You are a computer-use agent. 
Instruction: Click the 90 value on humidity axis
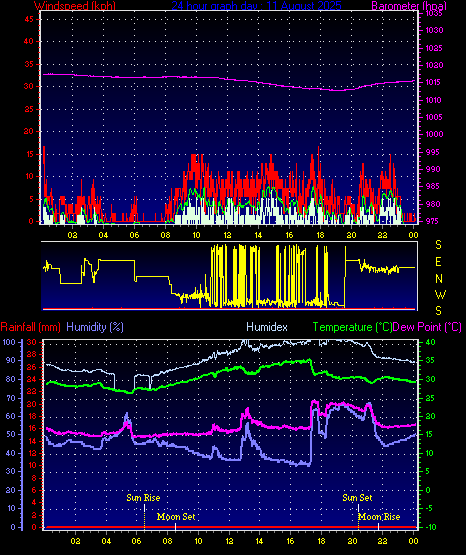click(x=11, y=360)
